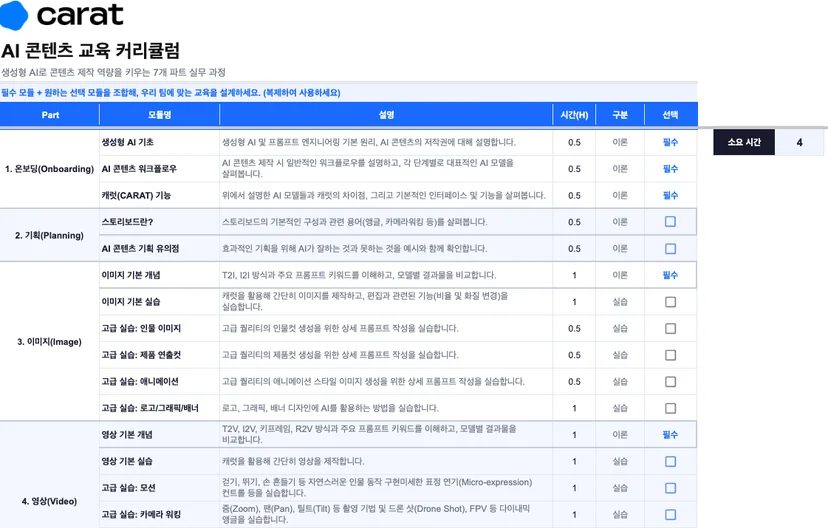Viewport: 828px width, 528px height.
Task: Click the 이미지 기본 개념 module name
Action: (x=131, y=275)
